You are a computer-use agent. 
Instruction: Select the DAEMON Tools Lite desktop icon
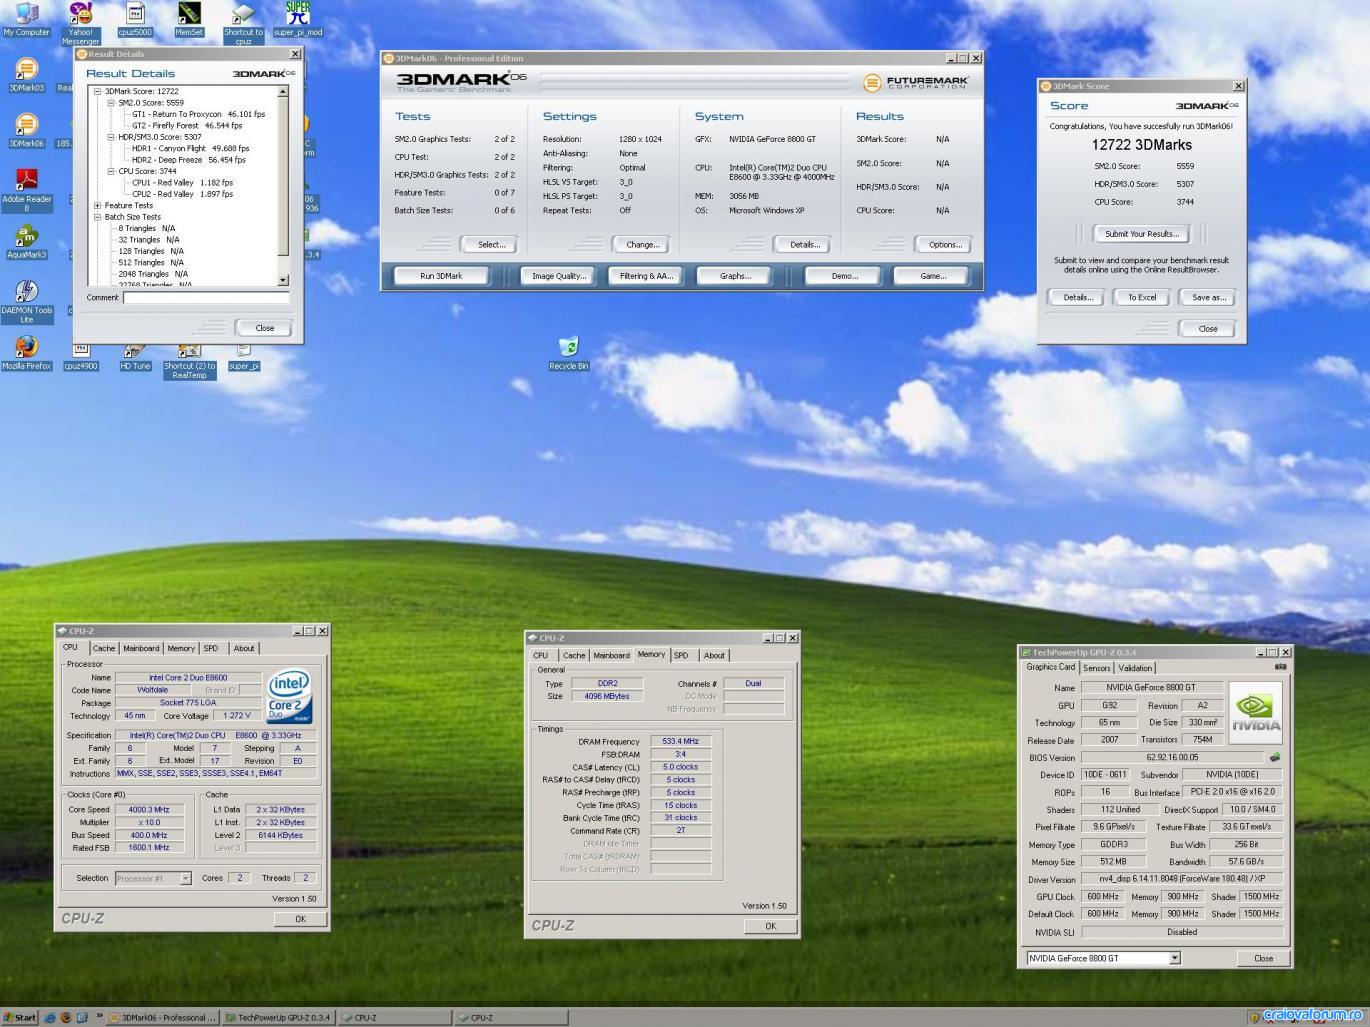coord(26,302)
